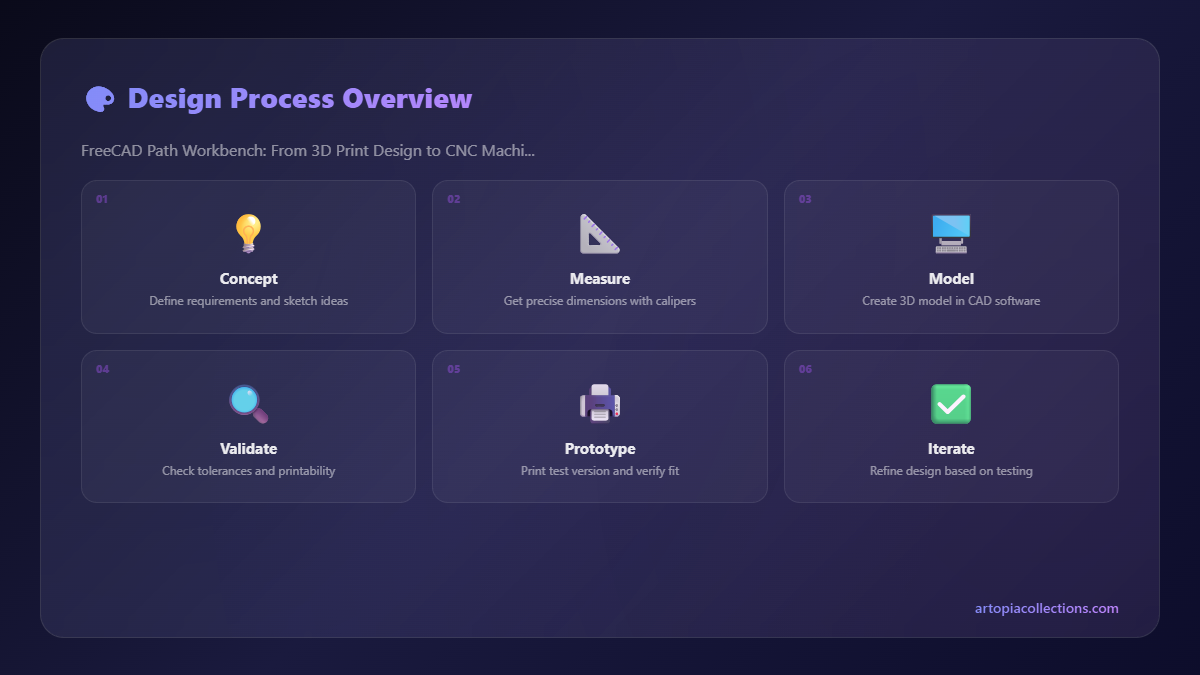
Task: Click the Concept card title
Action: pos(247,278)
